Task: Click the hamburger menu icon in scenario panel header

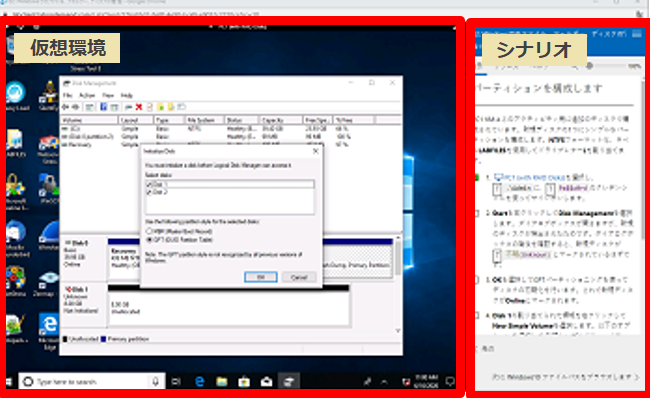Action: pos(637,34)
